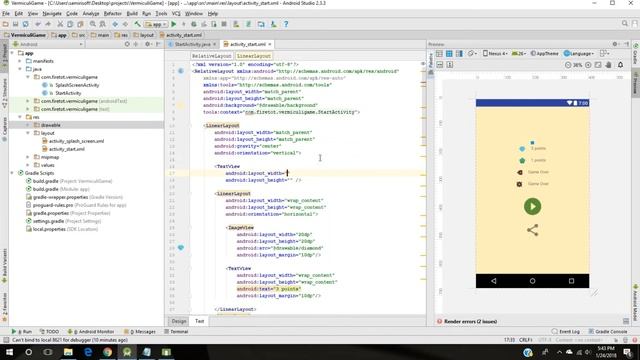
Task: Toggle Design surface view mode
Action: 439,54
